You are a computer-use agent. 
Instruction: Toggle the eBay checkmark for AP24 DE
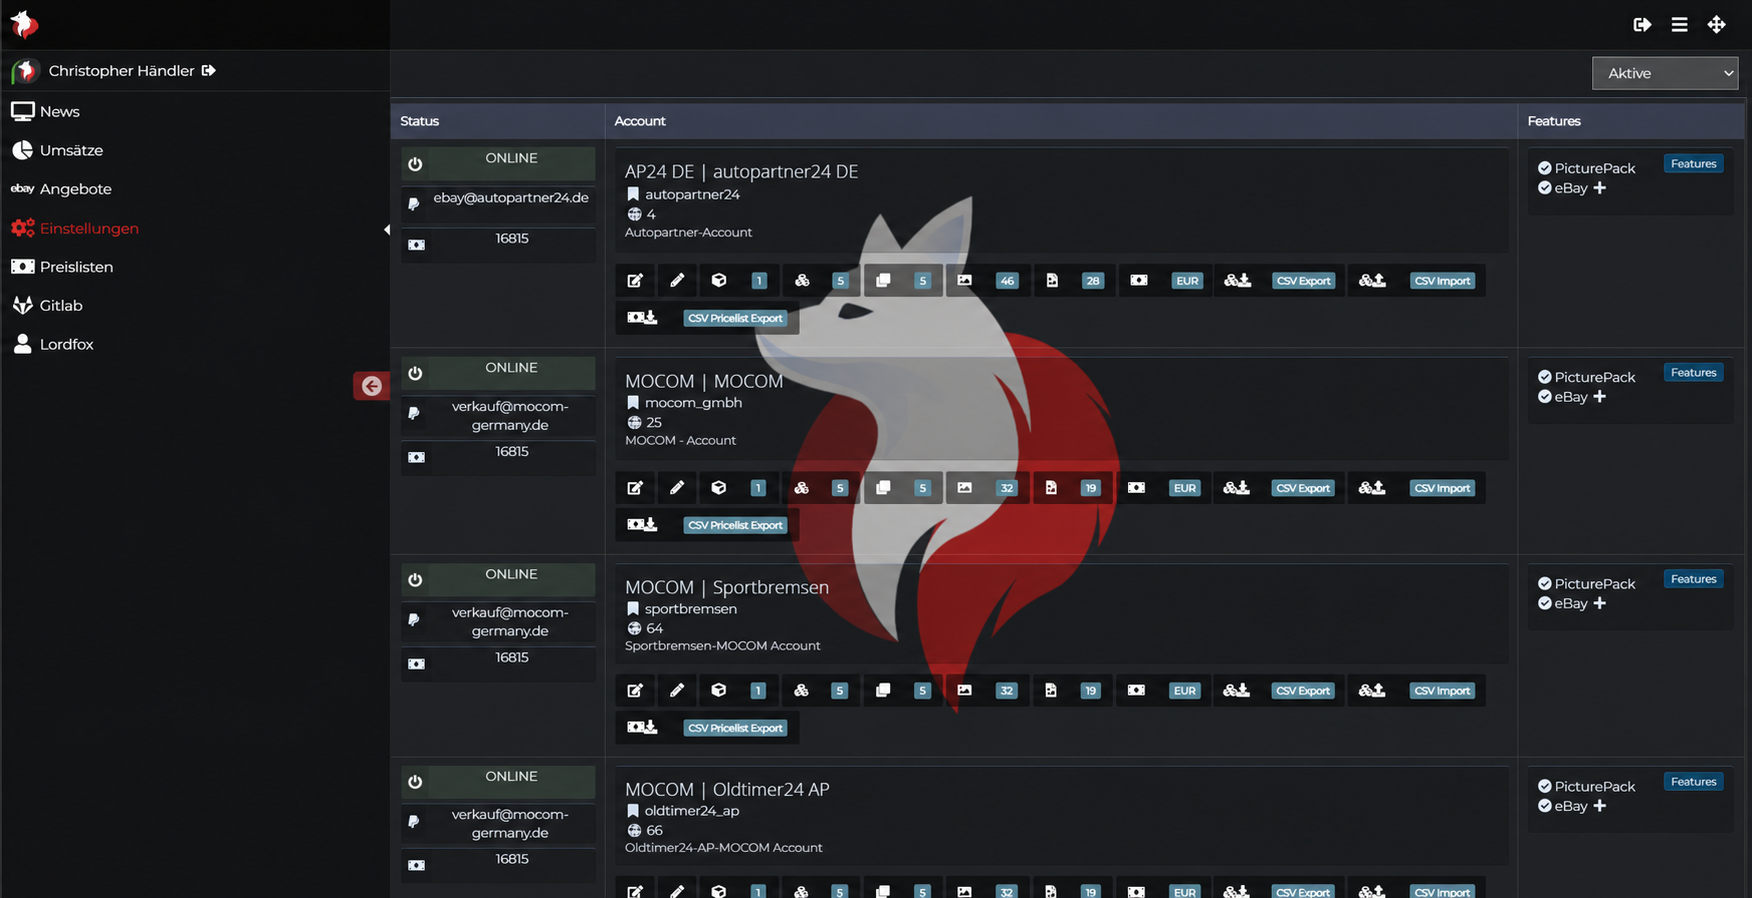pos(1545,188)
